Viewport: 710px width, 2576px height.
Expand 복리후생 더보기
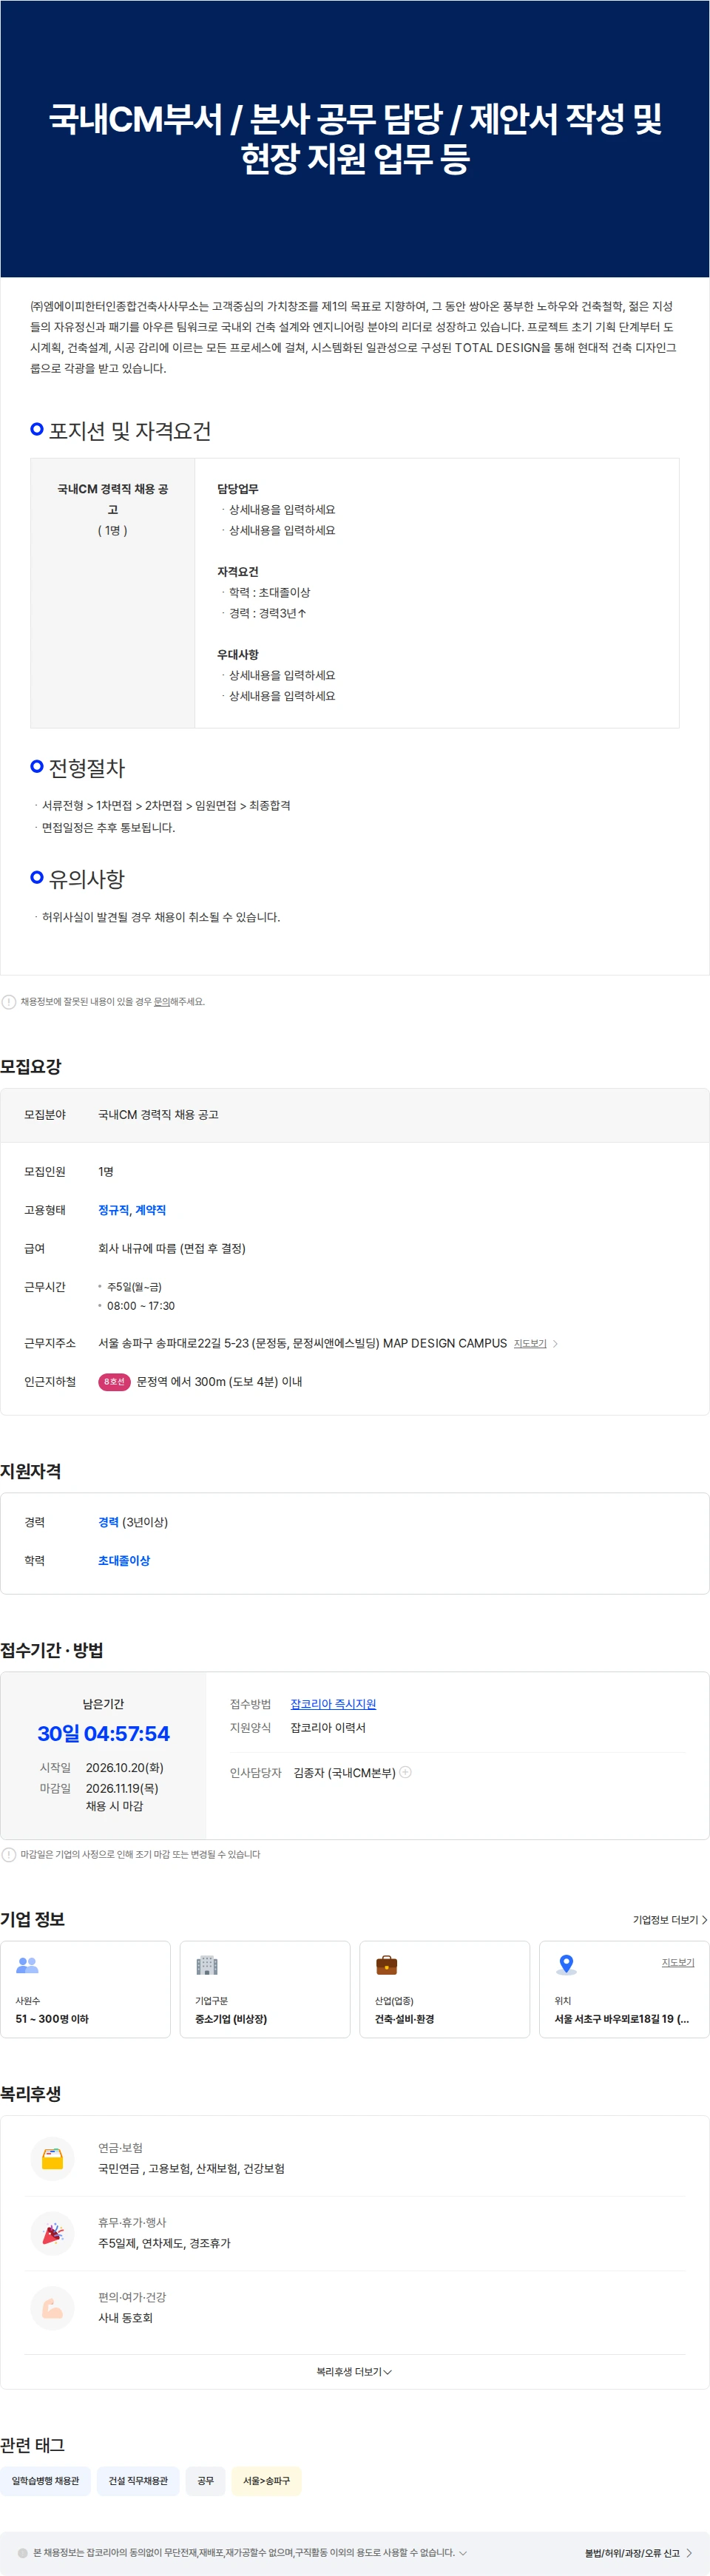(x=354, y=2371)
